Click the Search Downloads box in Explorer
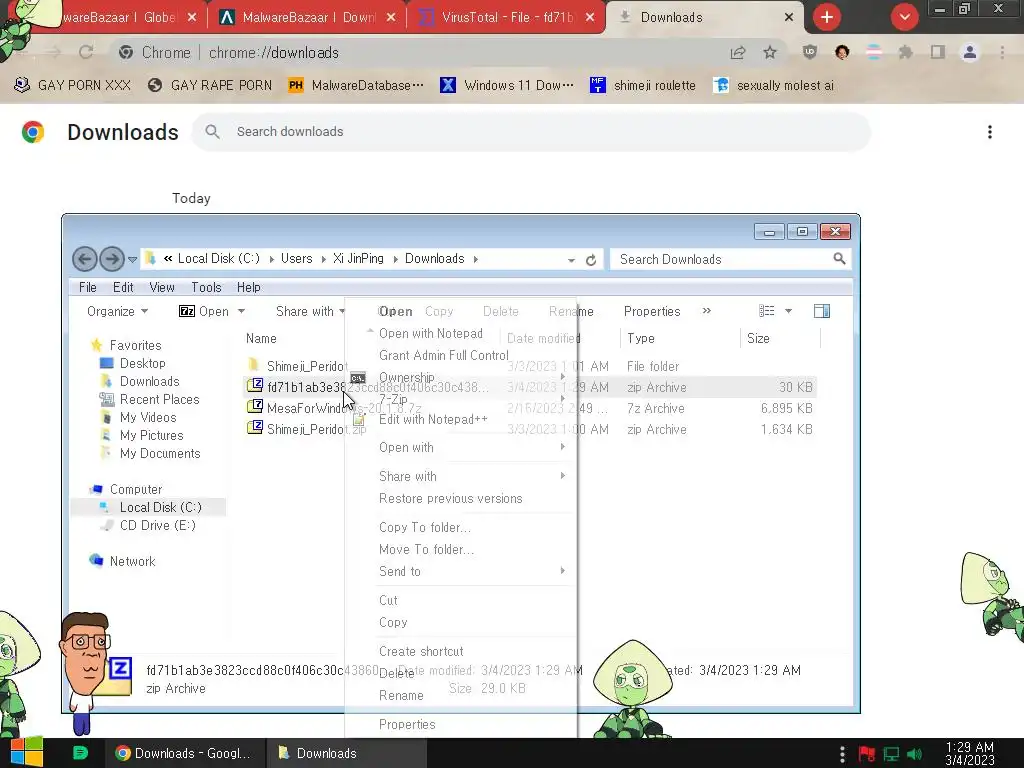 [730, 259]
